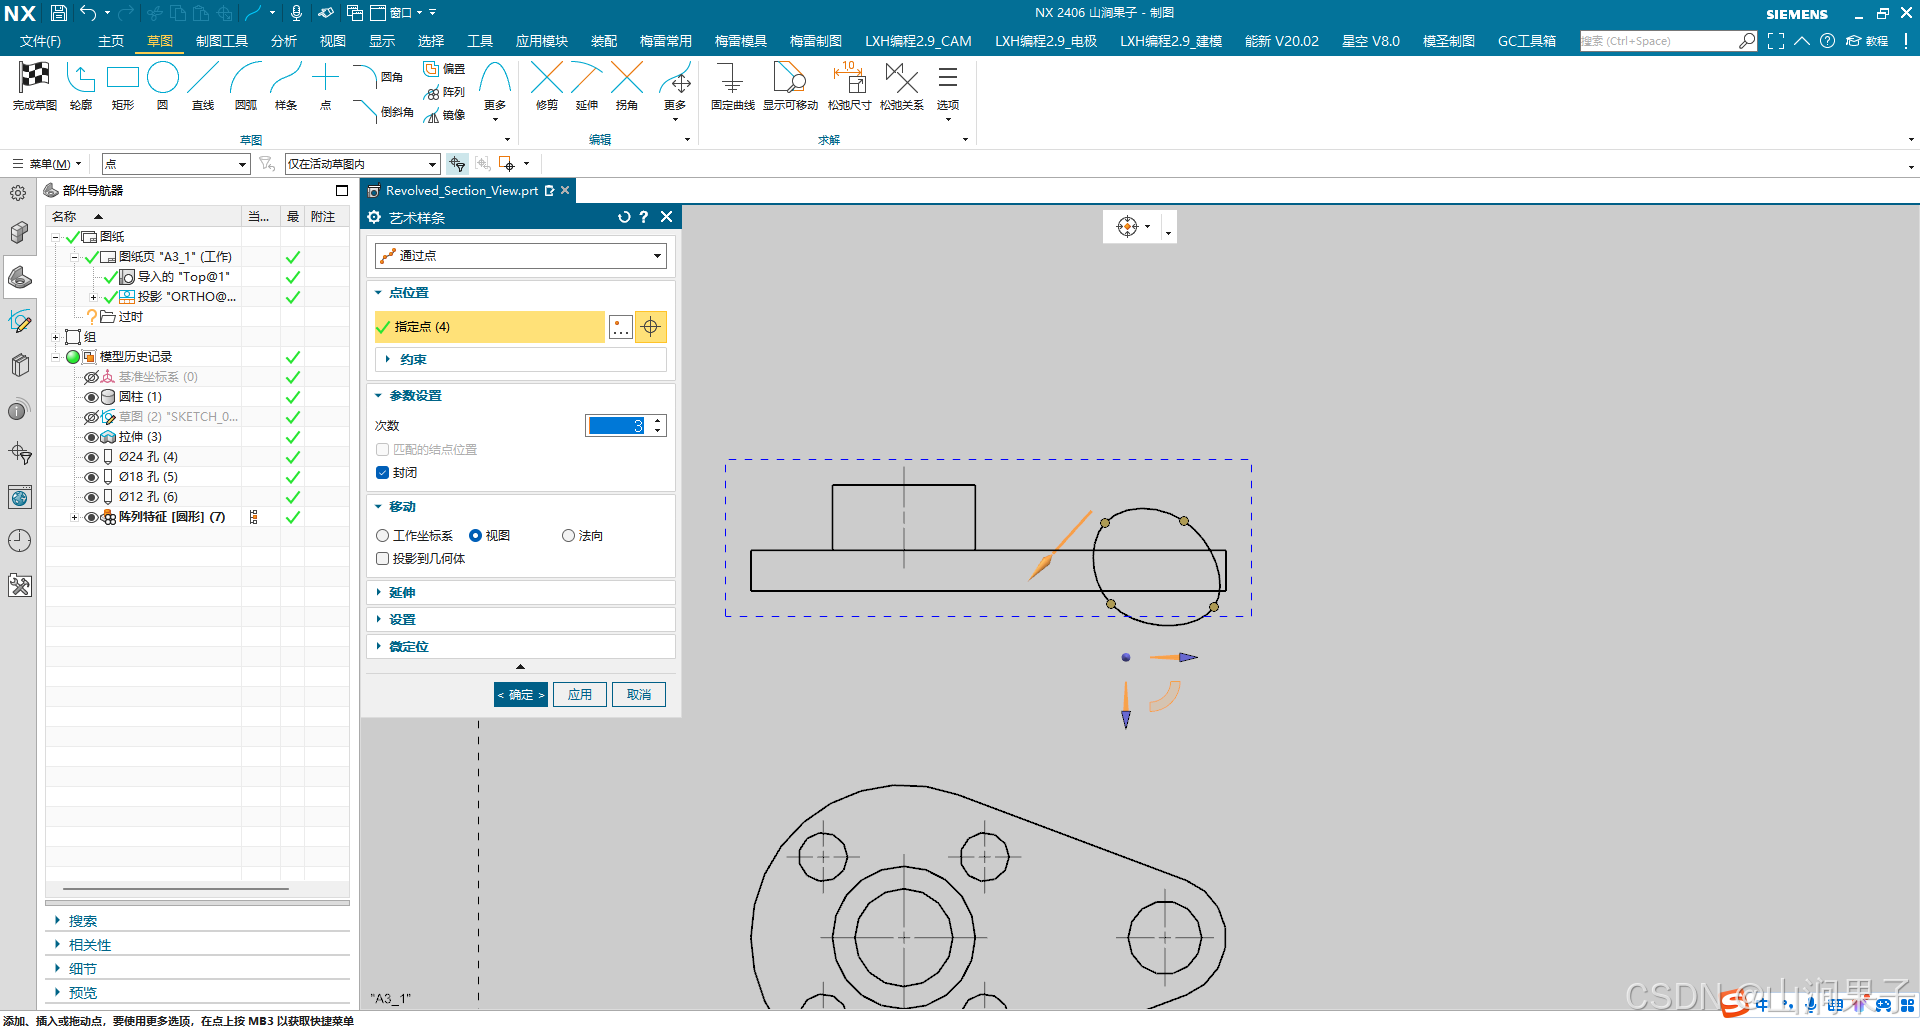Click the 应用 button

click(580, 695)
